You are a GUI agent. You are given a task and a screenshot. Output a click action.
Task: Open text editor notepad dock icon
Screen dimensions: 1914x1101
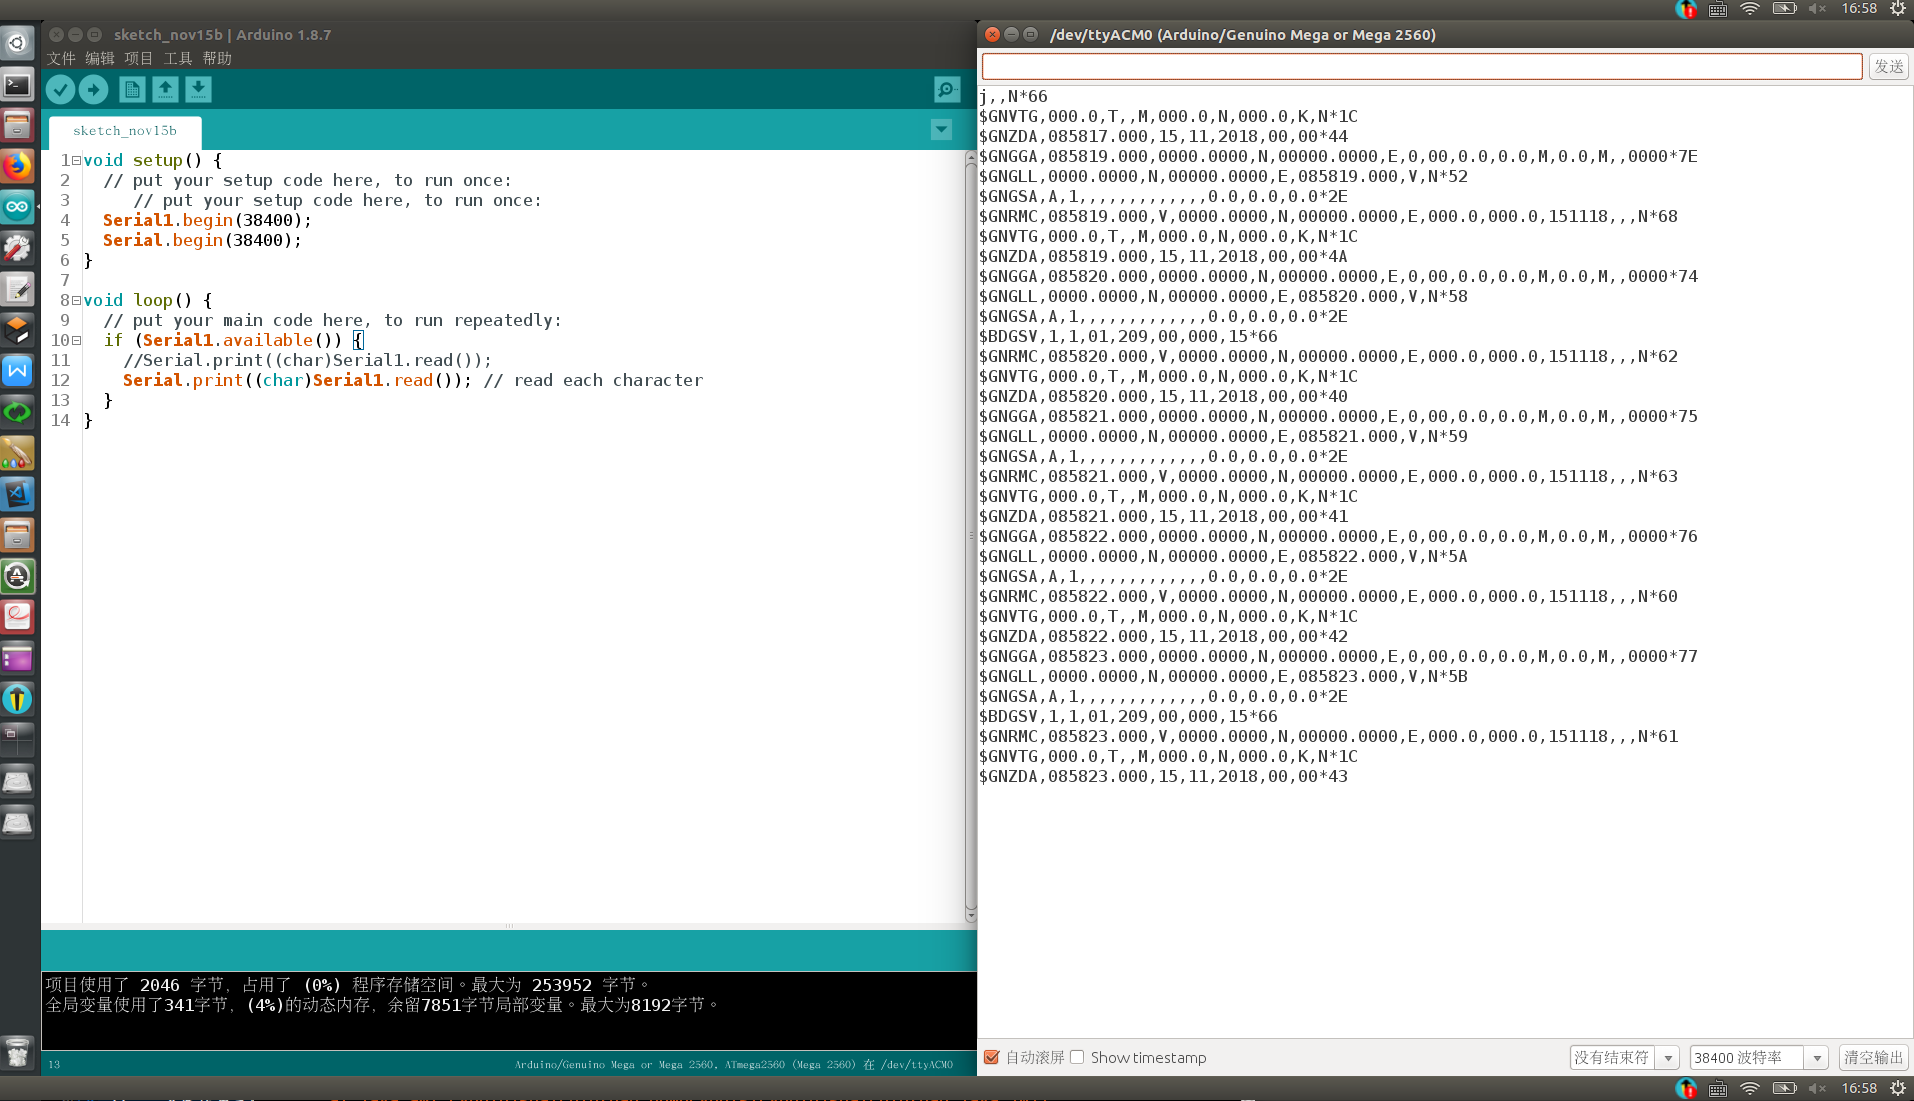tap(18, 289)
